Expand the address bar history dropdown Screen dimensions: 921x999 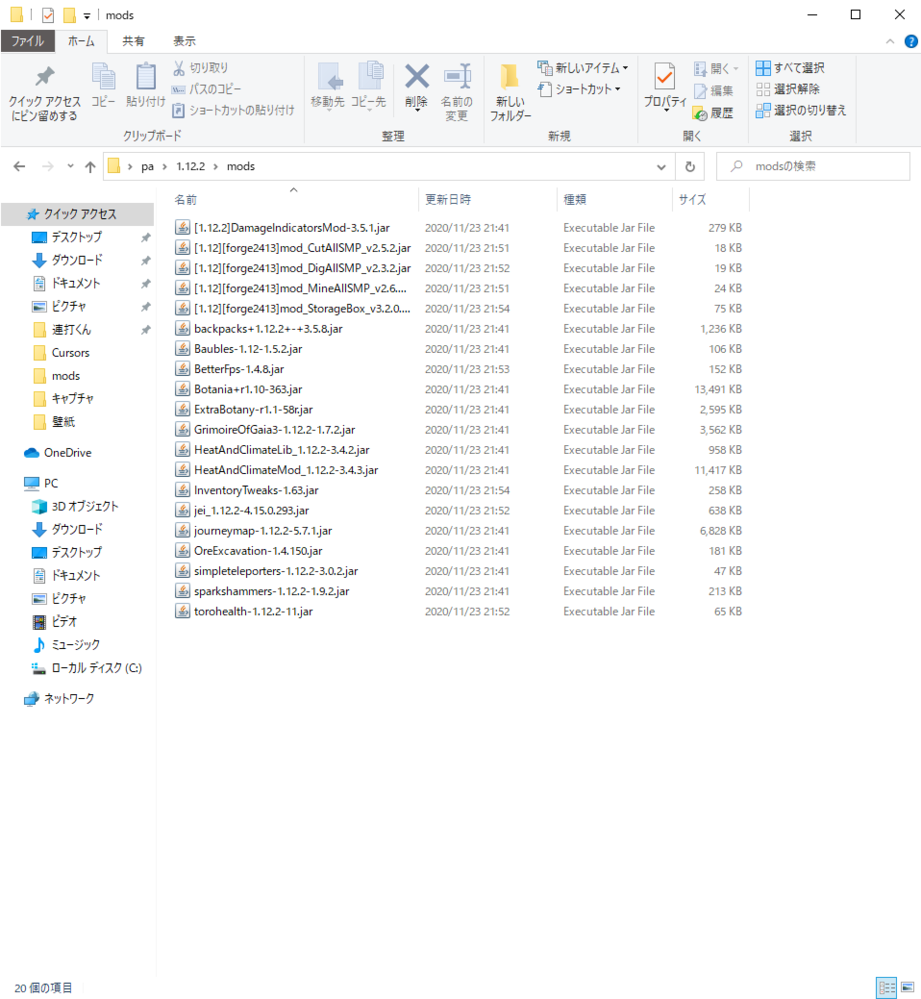click(661, 167)
